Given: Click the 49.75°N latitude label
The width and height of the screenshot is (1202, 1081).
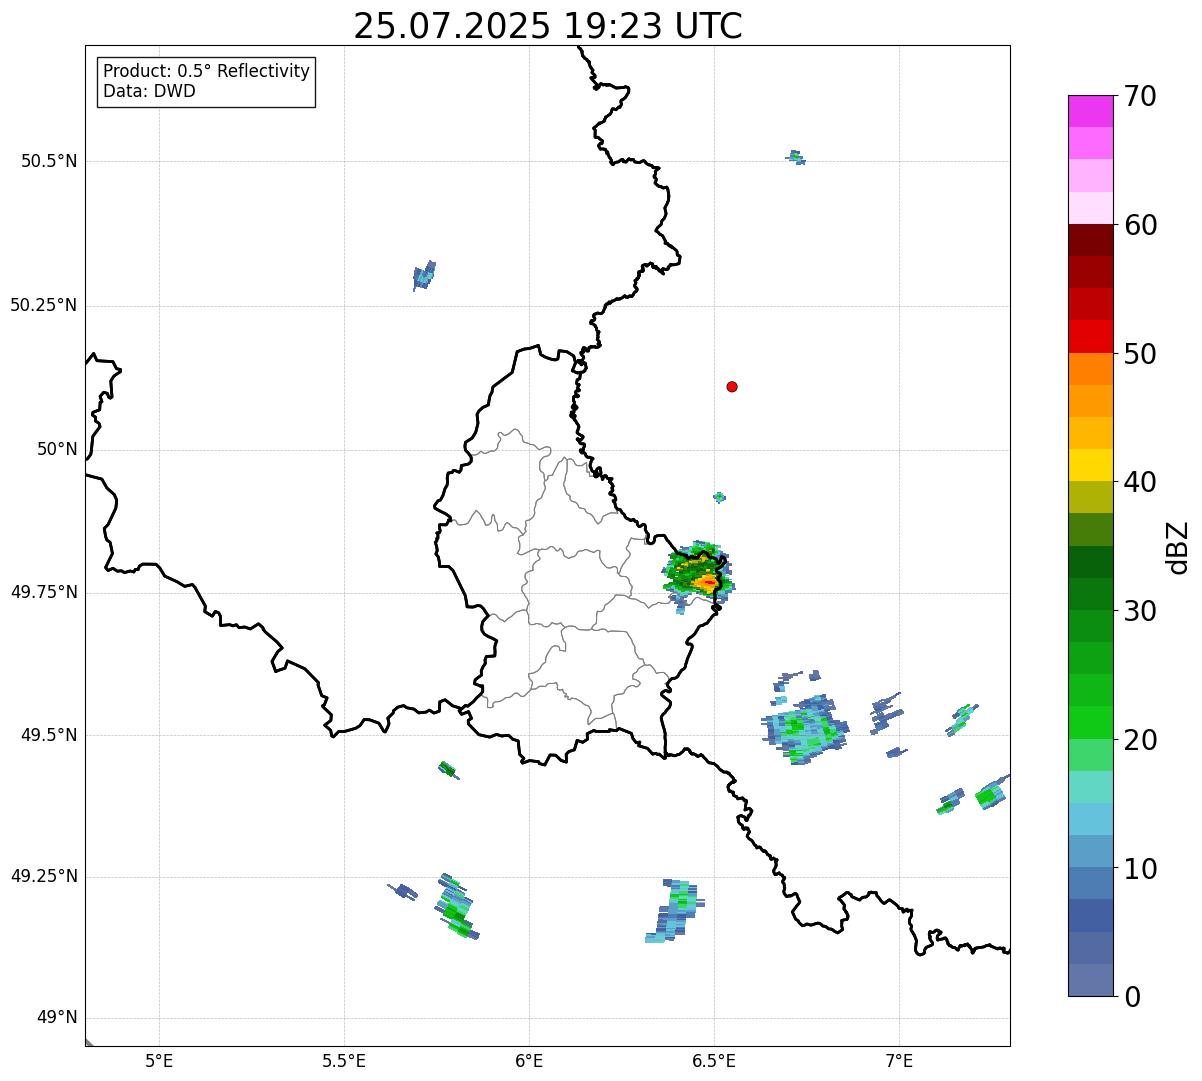Looking at the screenshot, I should click(44, 592).
